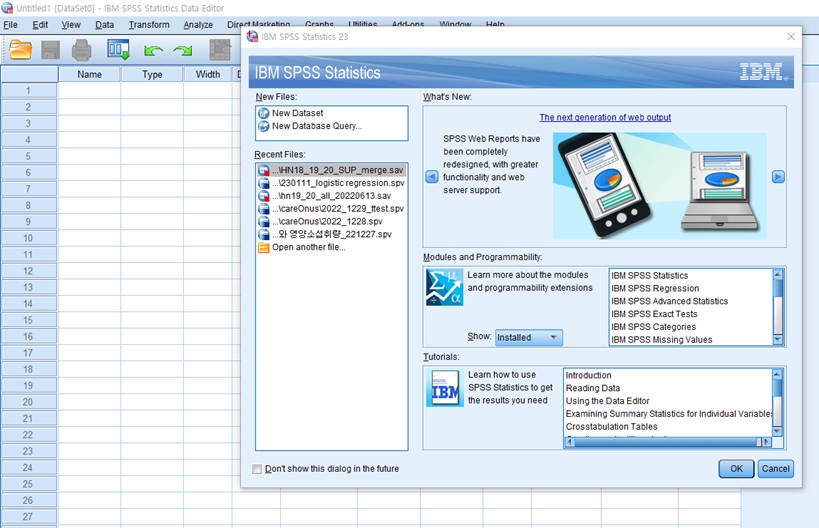Click tutorials list scroll-up arrow
This screenshot has width=819, height=528.
[x=777, y=374]
